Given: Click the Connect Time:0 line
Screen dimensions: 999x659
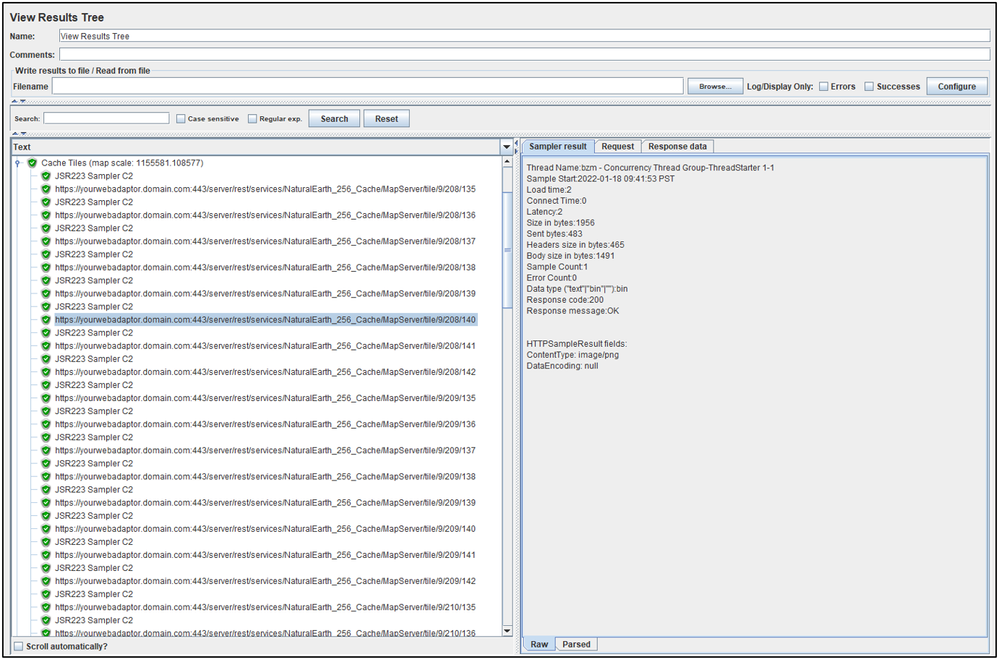Looking at the screenshot, I should click(x=556, y=201).
